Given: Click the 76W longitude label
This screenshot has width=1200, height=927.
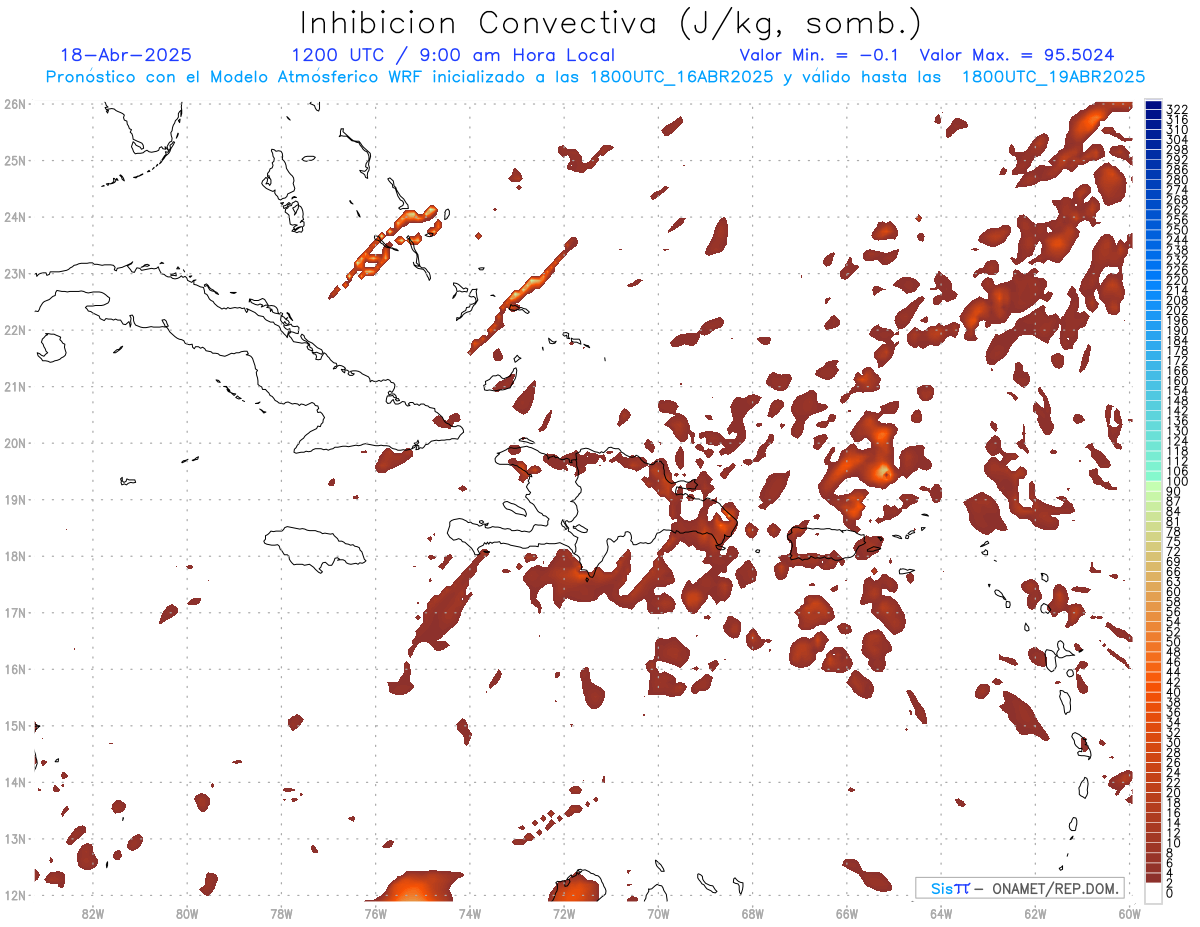Looking at the screenshot, I should (x=375, y=912).
